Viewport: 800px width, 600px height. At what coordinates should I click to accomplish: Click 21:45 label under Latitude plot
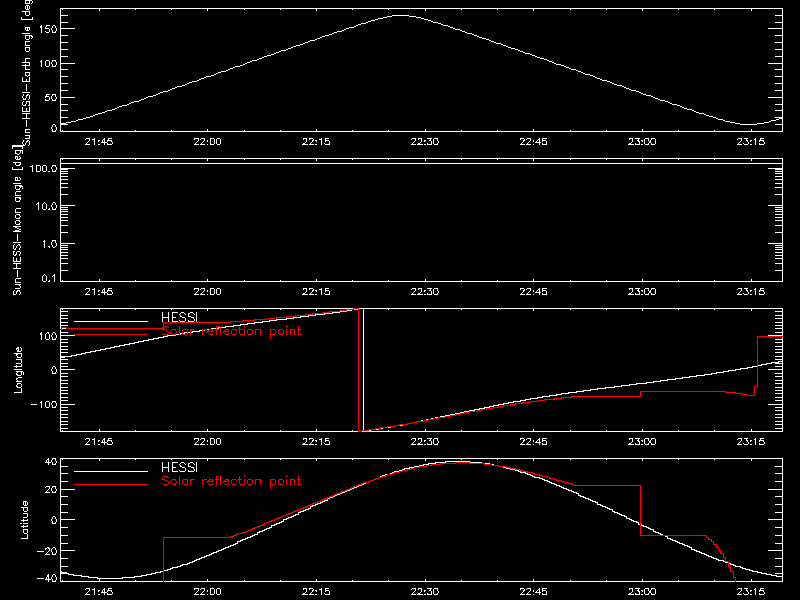click(x=99, y=592)
